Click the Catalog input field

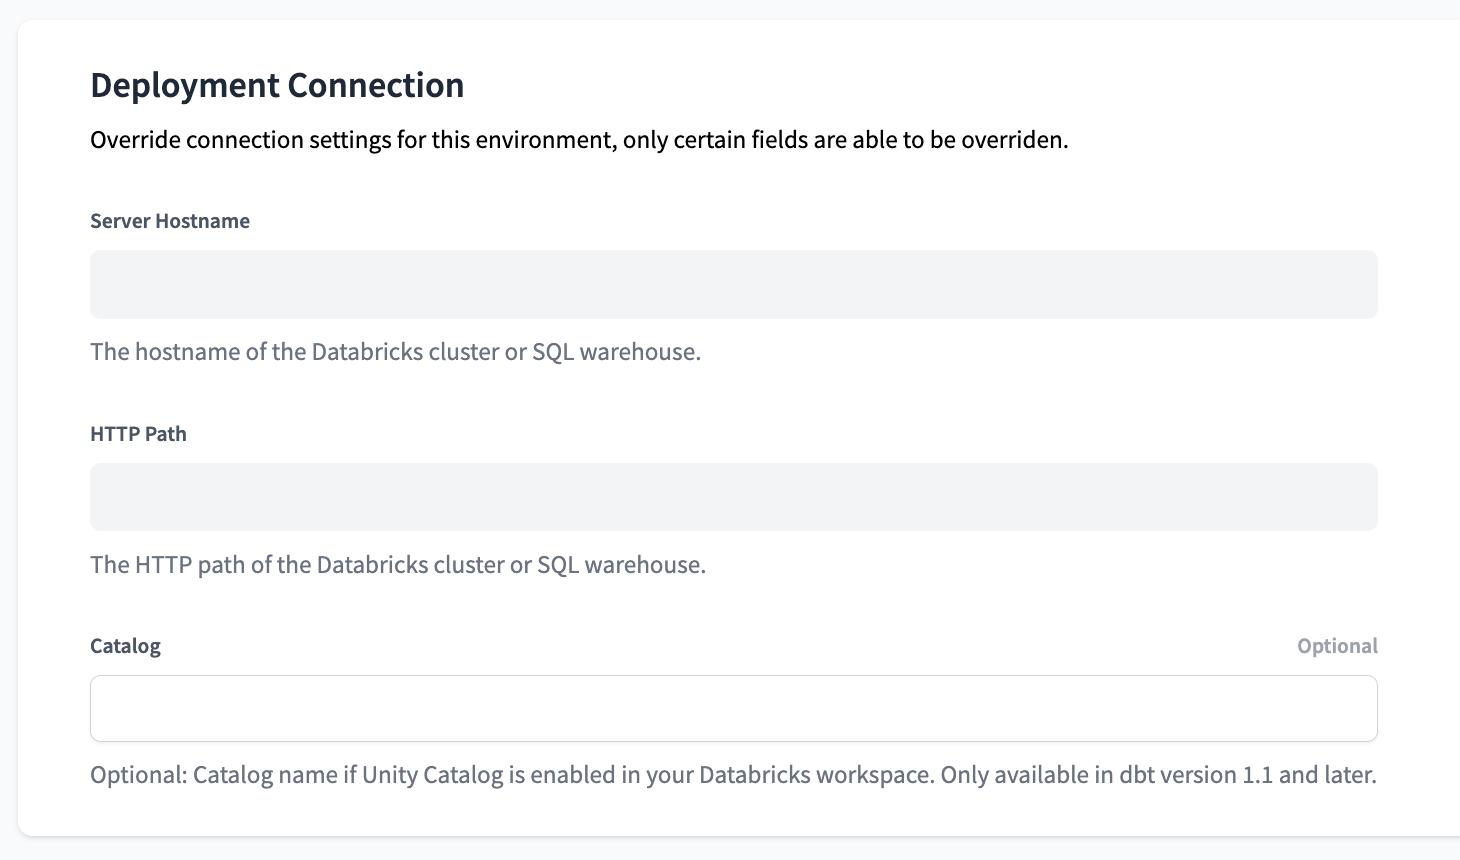tap(733, 708)
